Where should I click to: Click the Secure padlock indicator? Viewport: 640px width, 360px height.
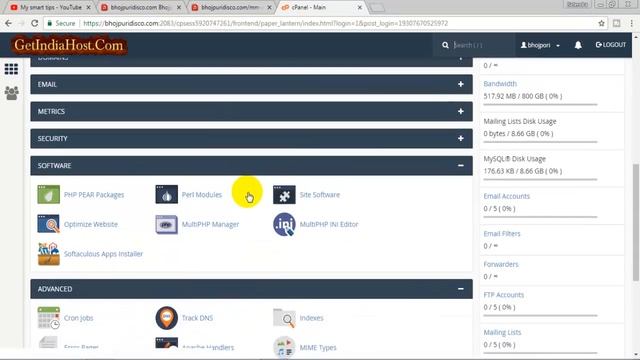coord(61,23)
